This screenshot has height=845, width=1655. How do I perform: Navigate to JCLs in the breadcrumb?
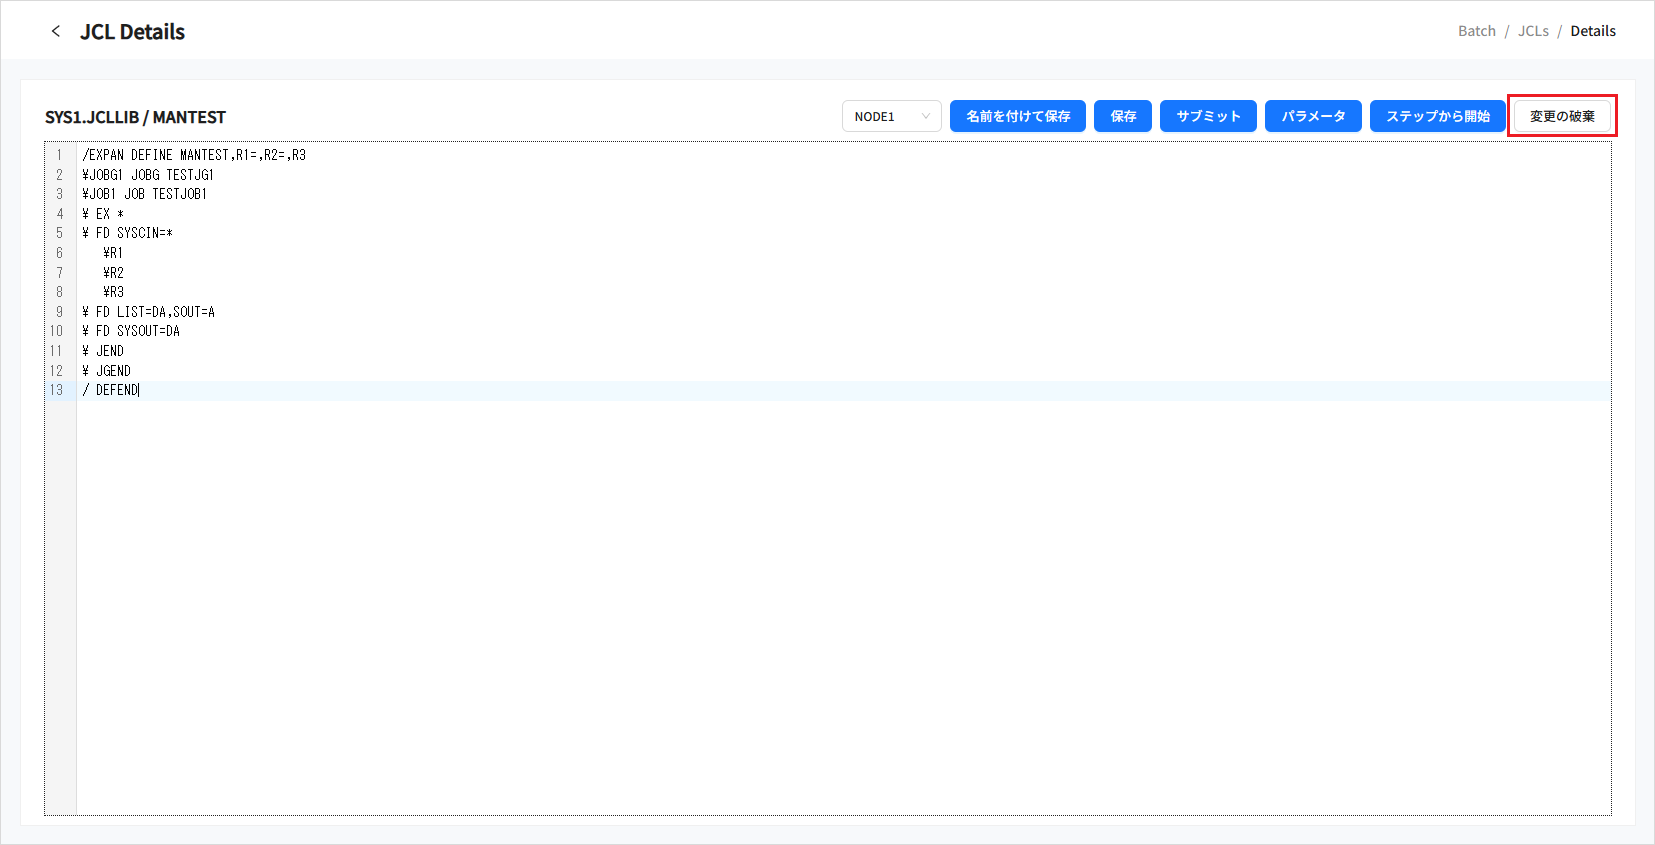coord(1532,31)
